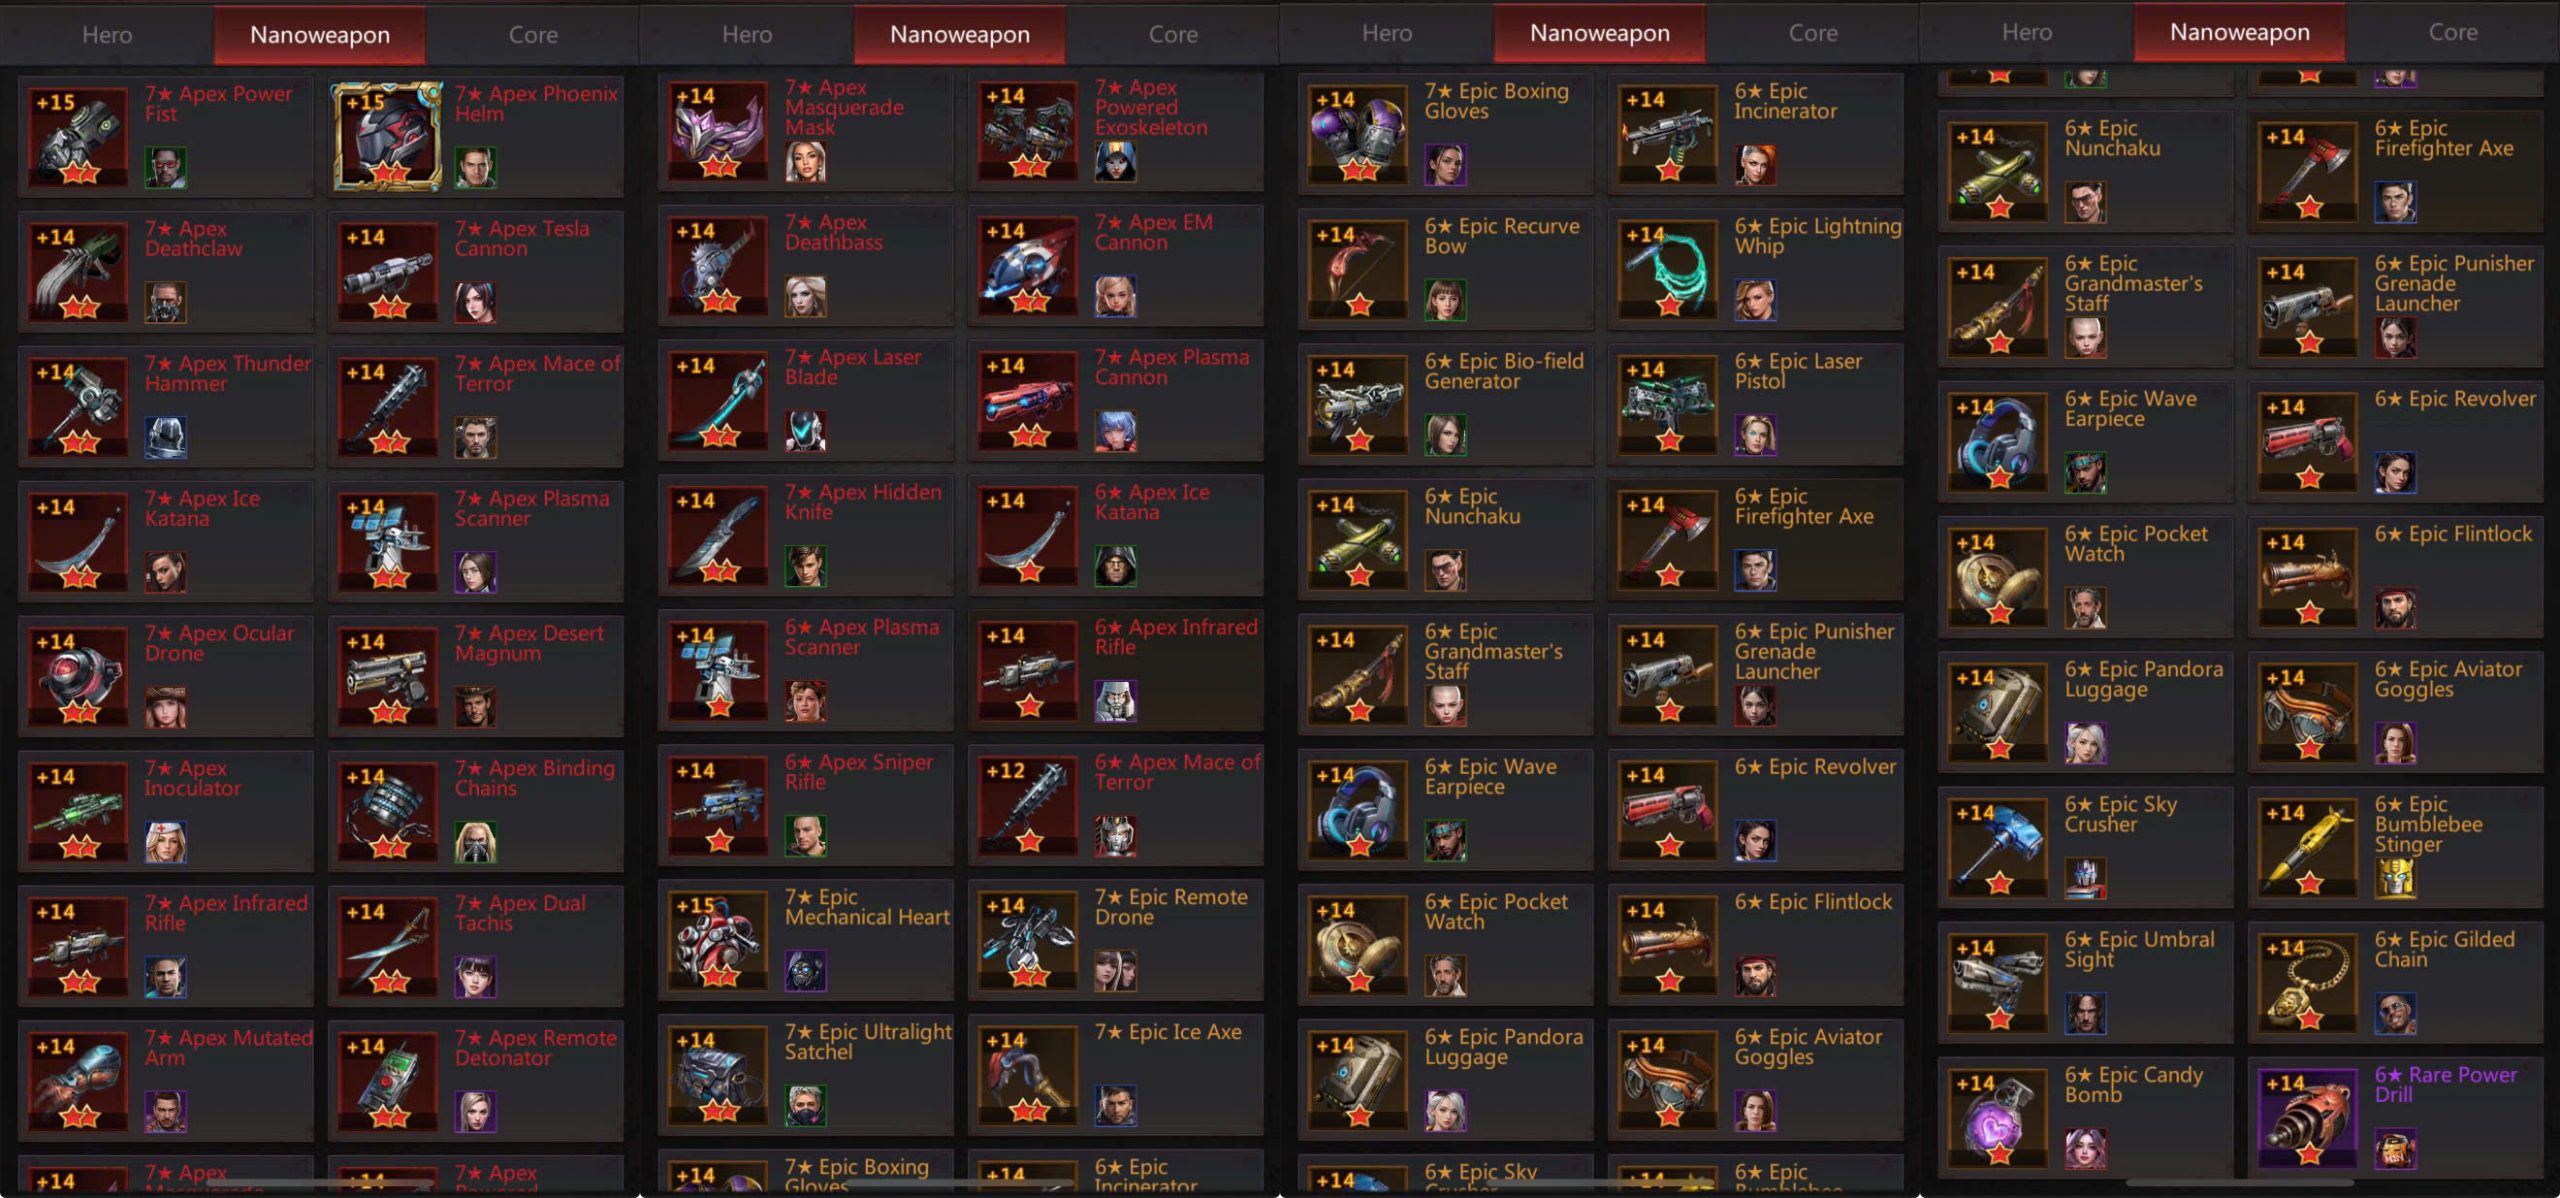The width and height of the screenshot is (2560, 1198).
Task: Select the 6★ Epic Lightning Whip icon
Action: click(x=1668, y=270)
